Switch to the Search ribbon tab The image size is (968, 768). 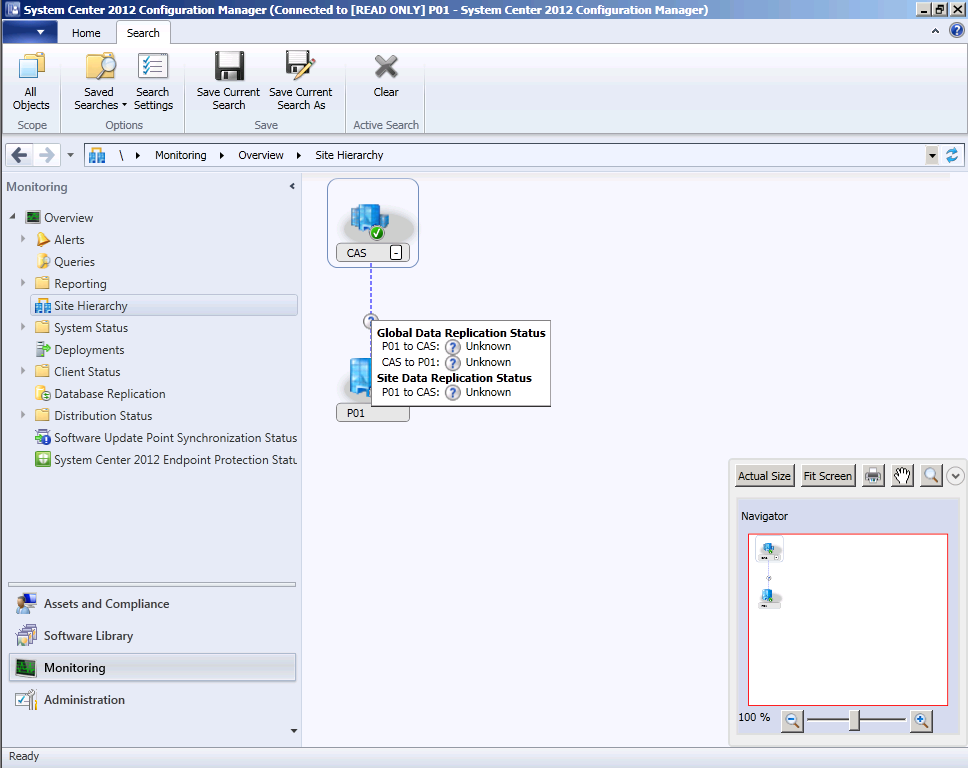pyautogui.click(x=143, y=33)
